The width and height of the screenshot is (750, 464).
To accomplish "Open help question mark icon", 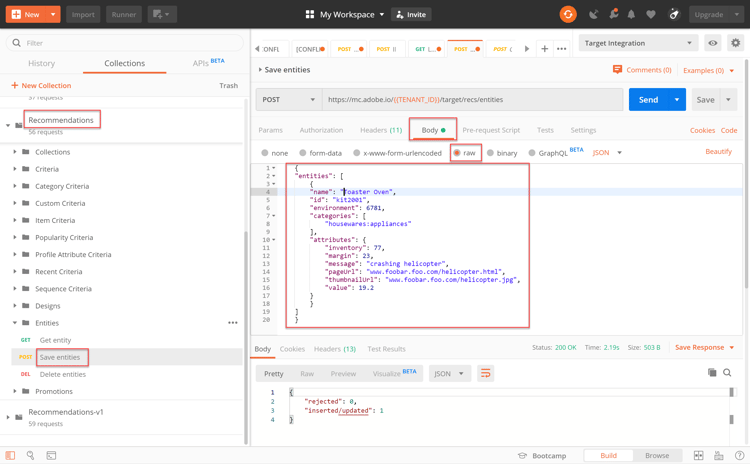I will pyautogui.click(x=739, y=455).
